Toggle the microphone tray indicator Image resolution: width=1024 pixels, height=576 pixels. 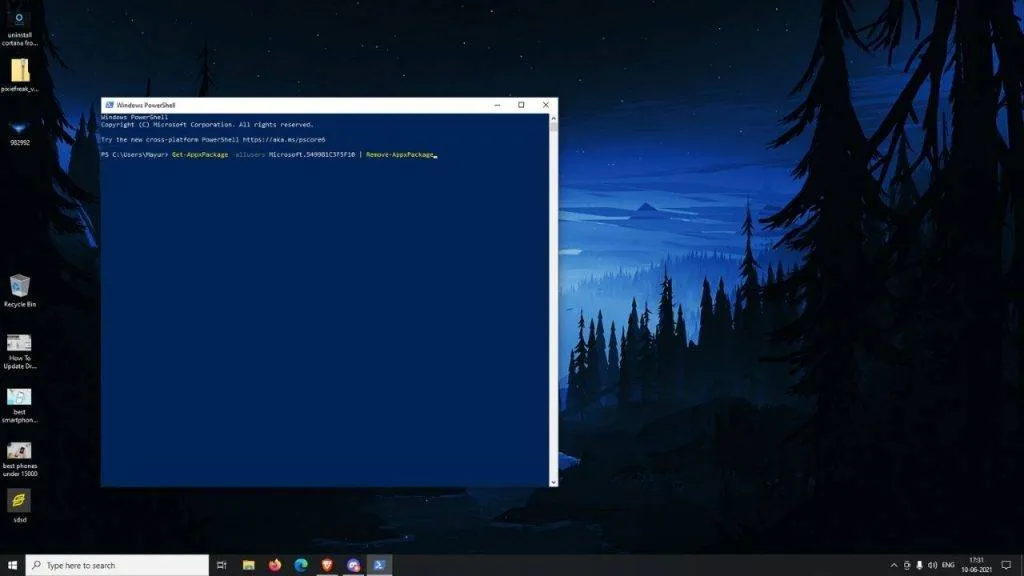coord(919,565)
